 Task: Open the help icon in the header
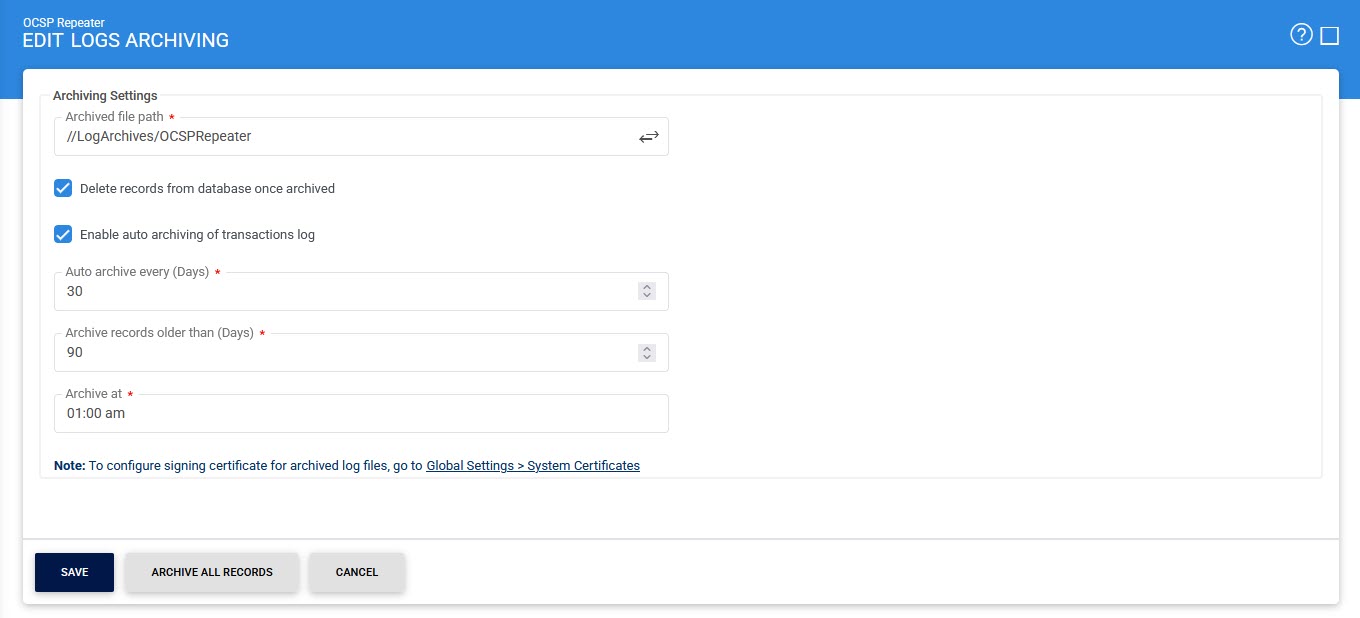click(1300, 36)
